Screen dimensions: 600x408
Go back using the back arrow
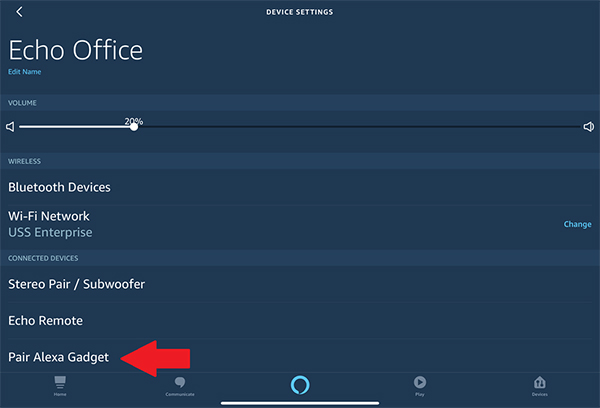click(x=19, y=12)
